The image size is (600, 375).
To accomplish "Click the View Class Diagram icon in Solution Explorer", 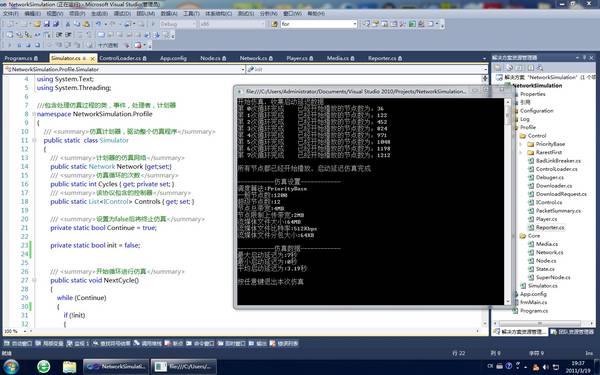I will [x=540, y=68].
